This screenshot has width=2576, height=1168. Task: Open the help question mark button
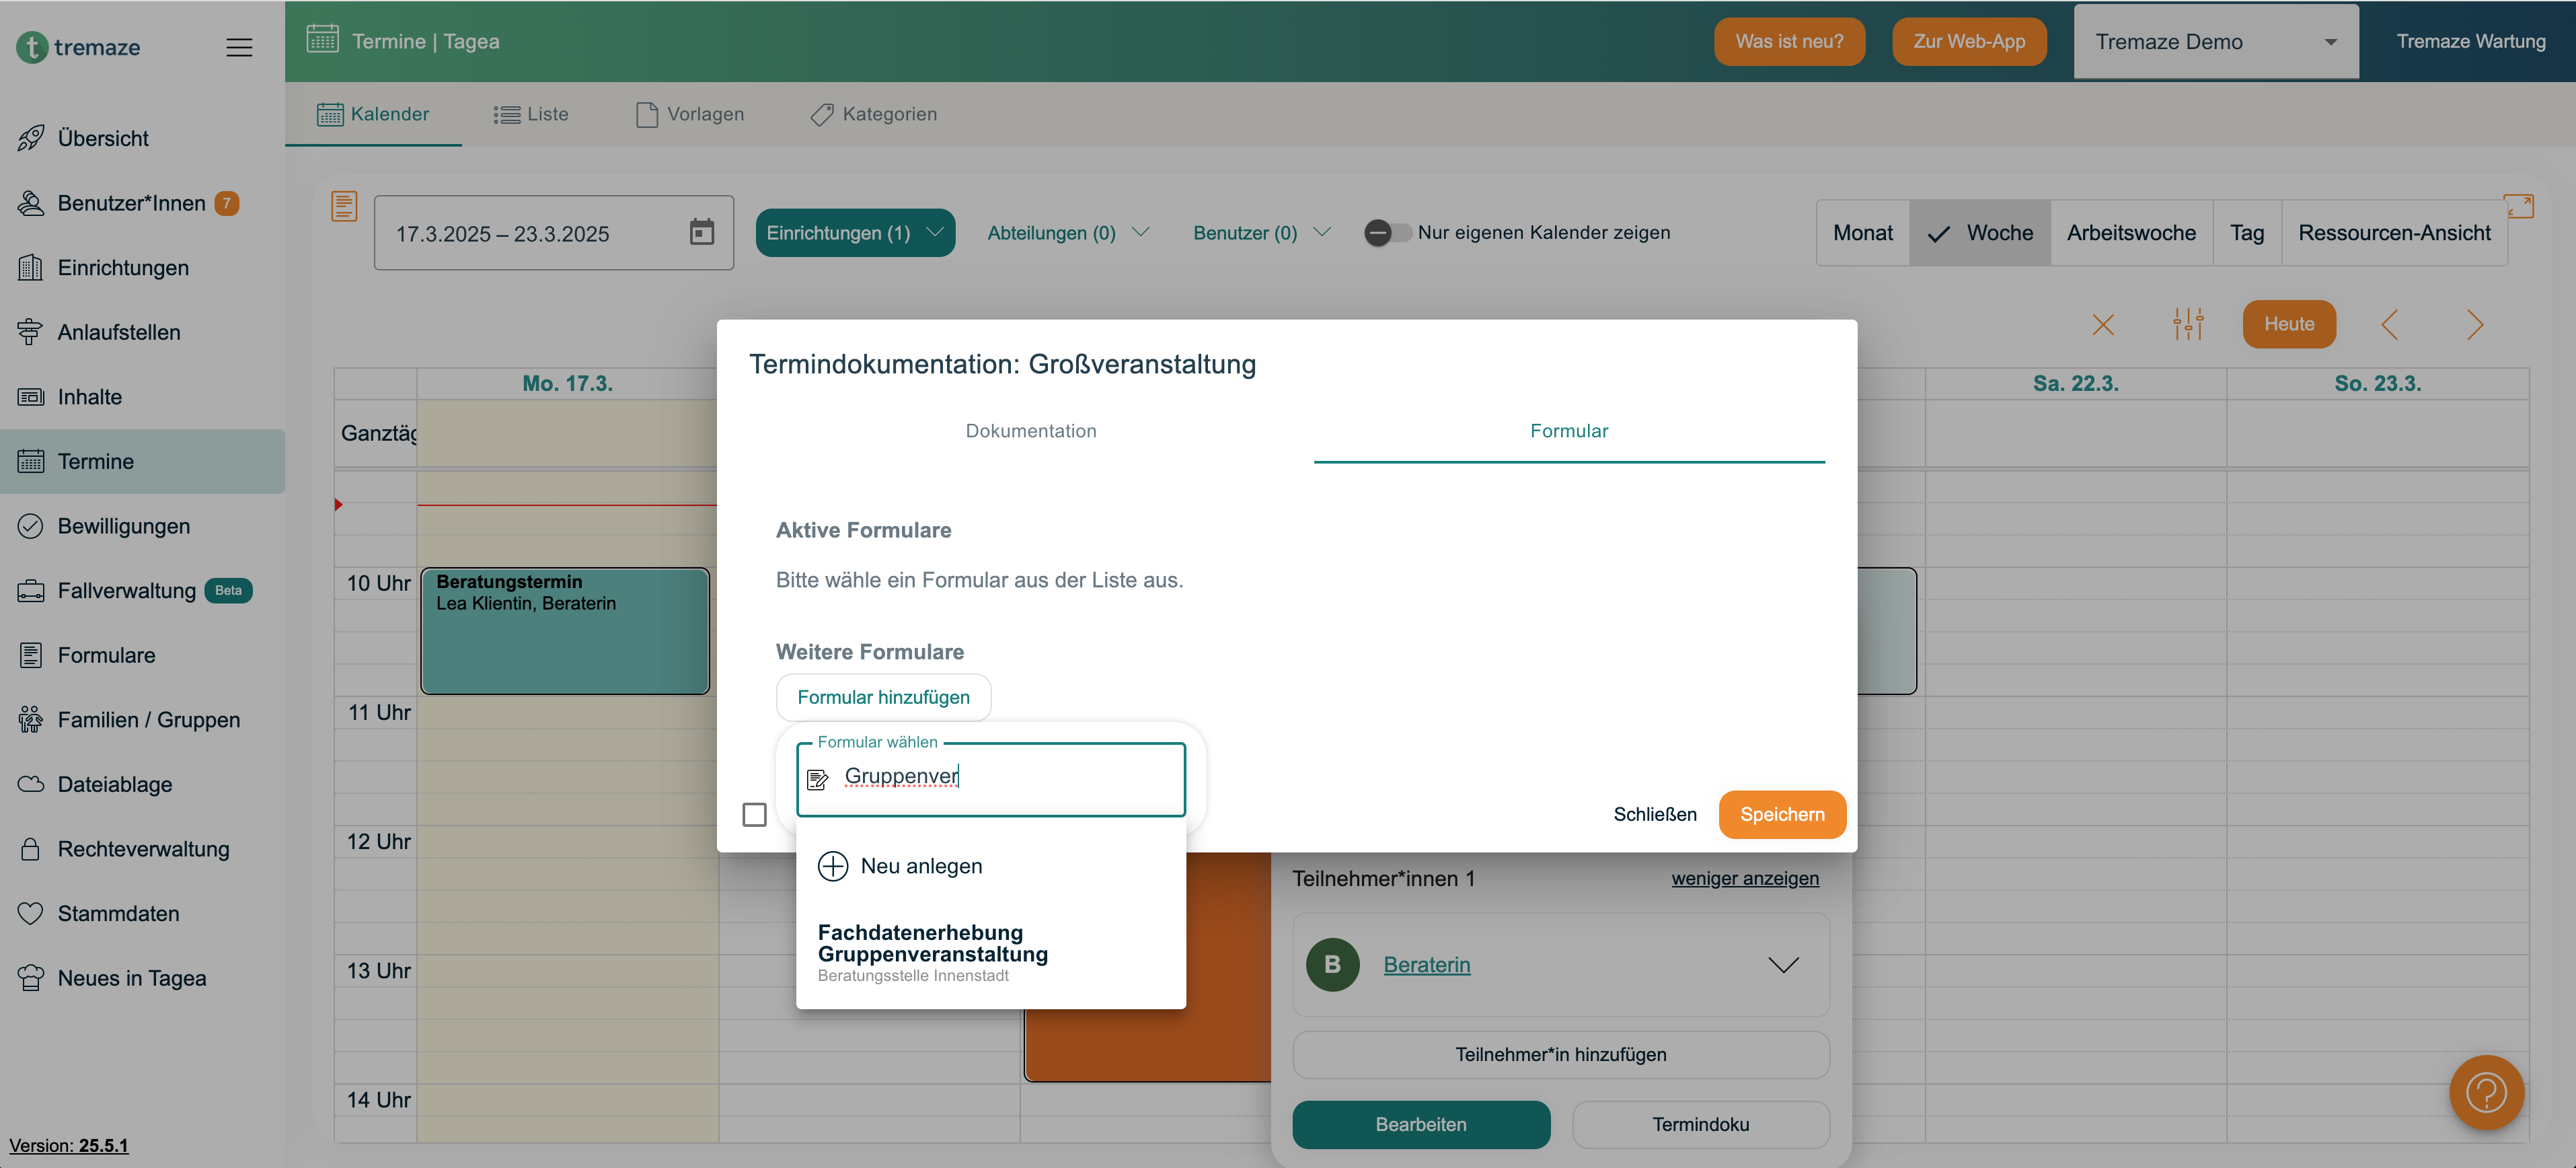2486,1092
